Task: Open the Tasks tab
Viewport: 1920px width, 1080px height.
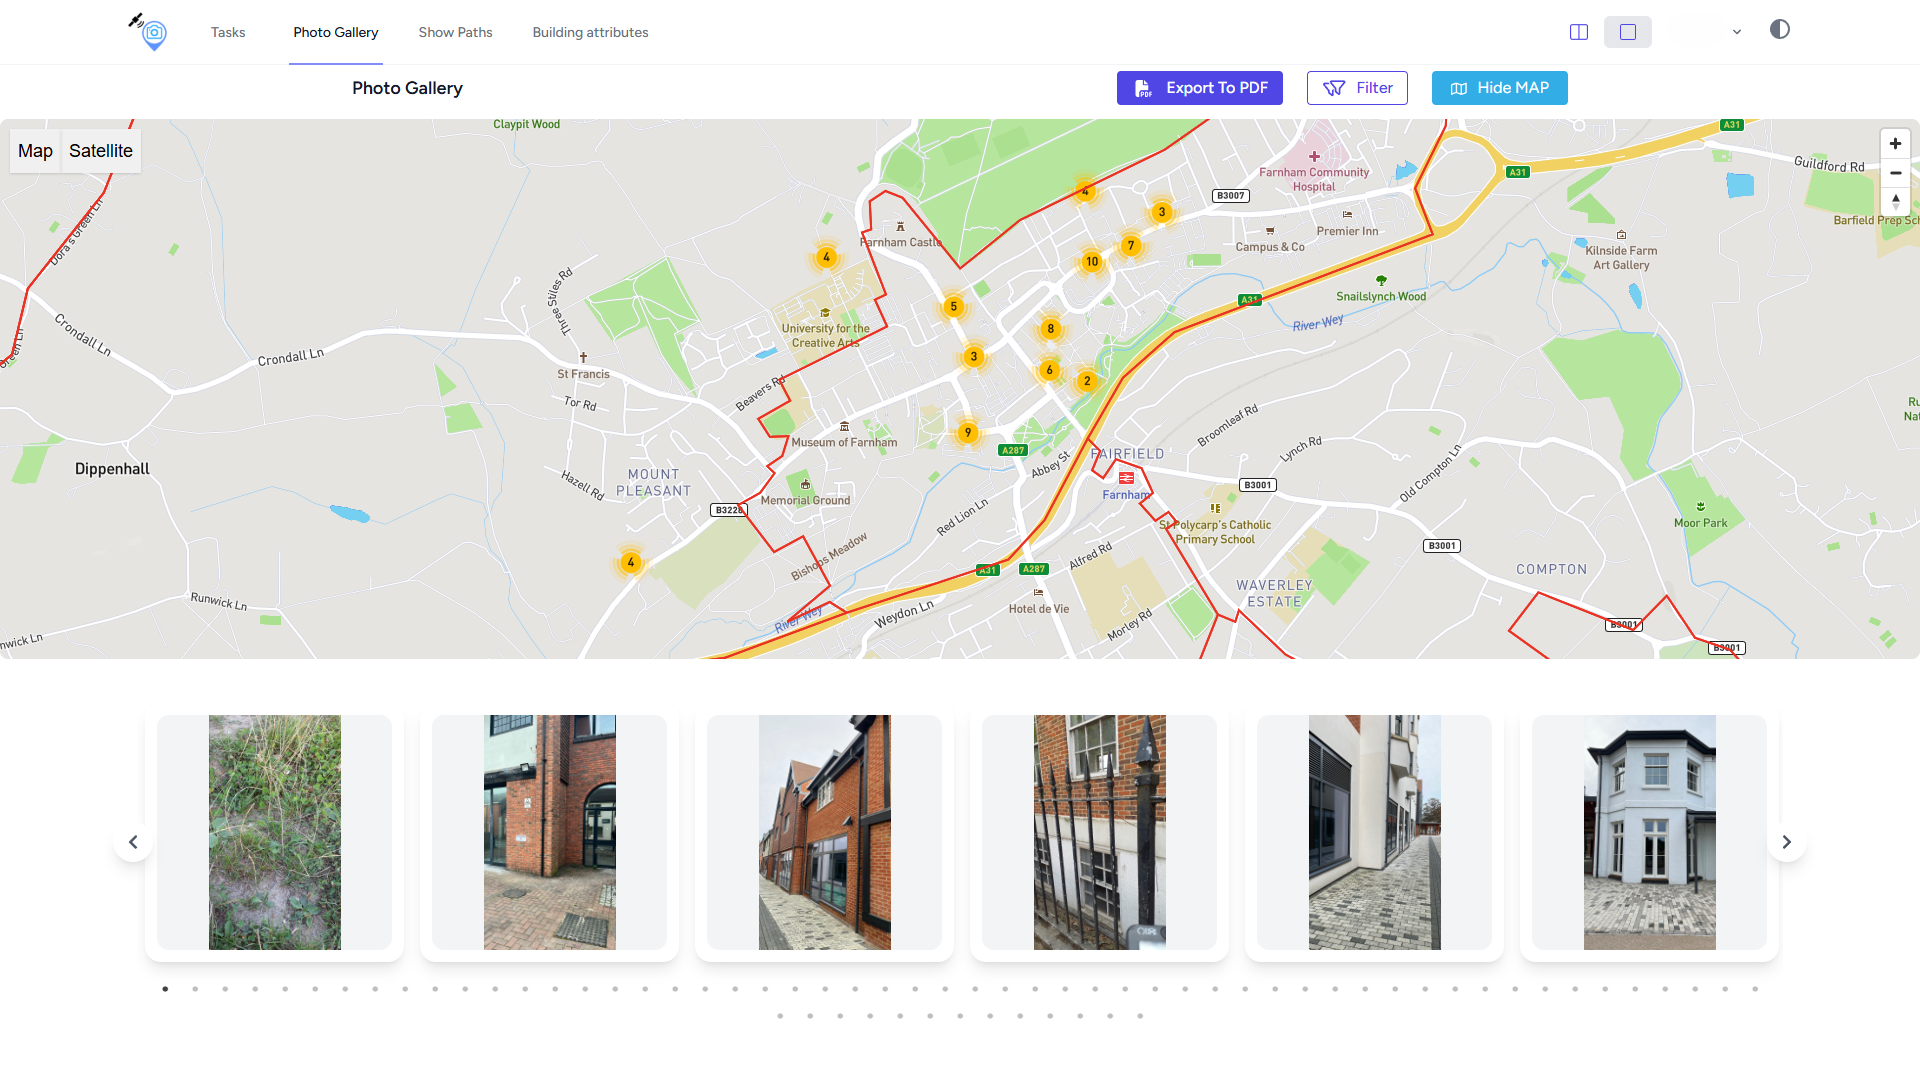Action: point(228,32)
